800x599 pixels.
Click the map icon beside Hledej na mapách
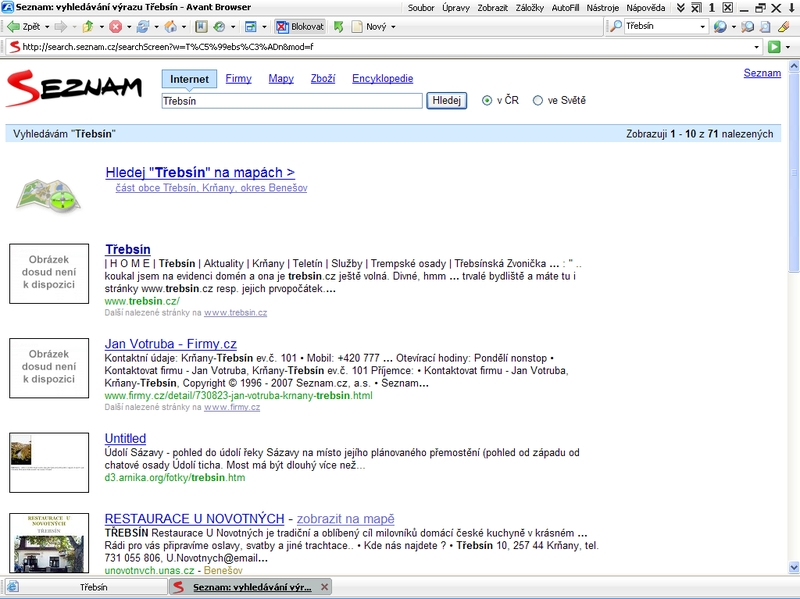click(48, 195)
